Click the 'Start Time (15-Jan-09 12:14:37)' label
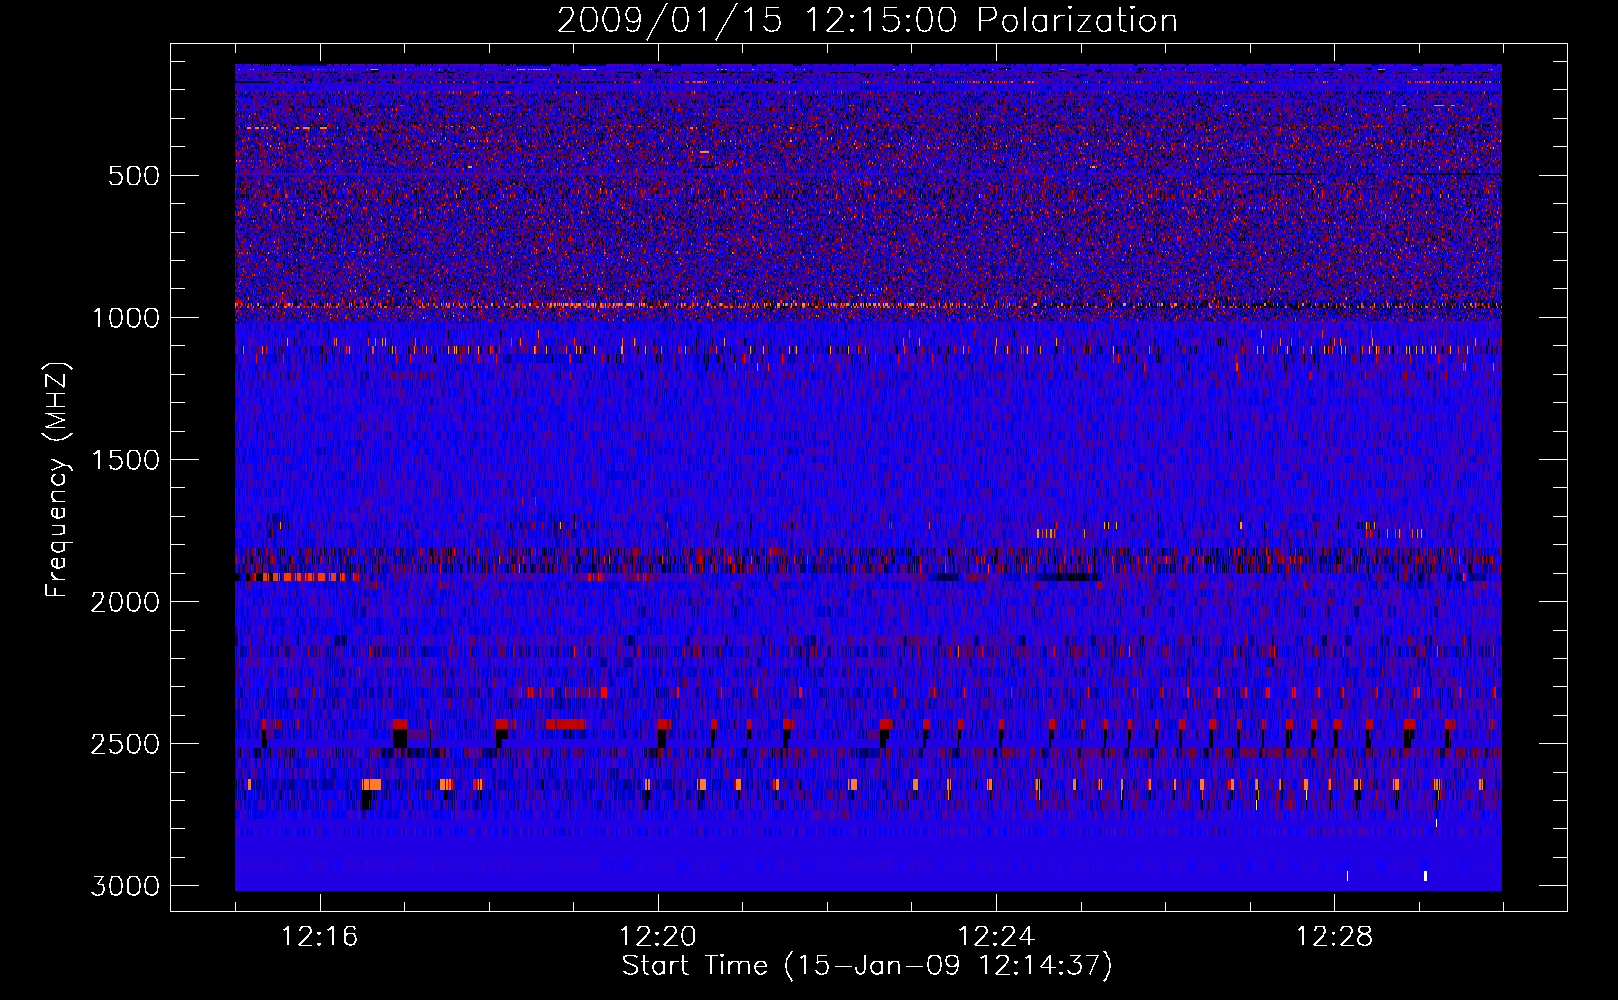The width and height of the screenshot is (1618, 1000). coord(867,966)
